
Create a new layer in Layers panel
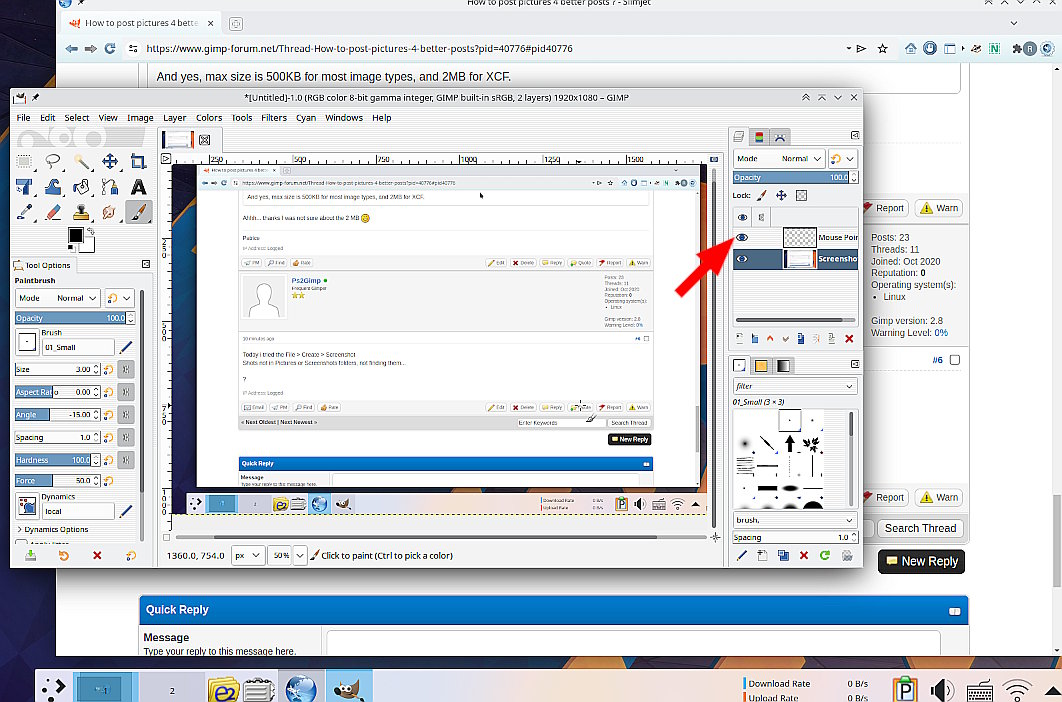point(740,338)
